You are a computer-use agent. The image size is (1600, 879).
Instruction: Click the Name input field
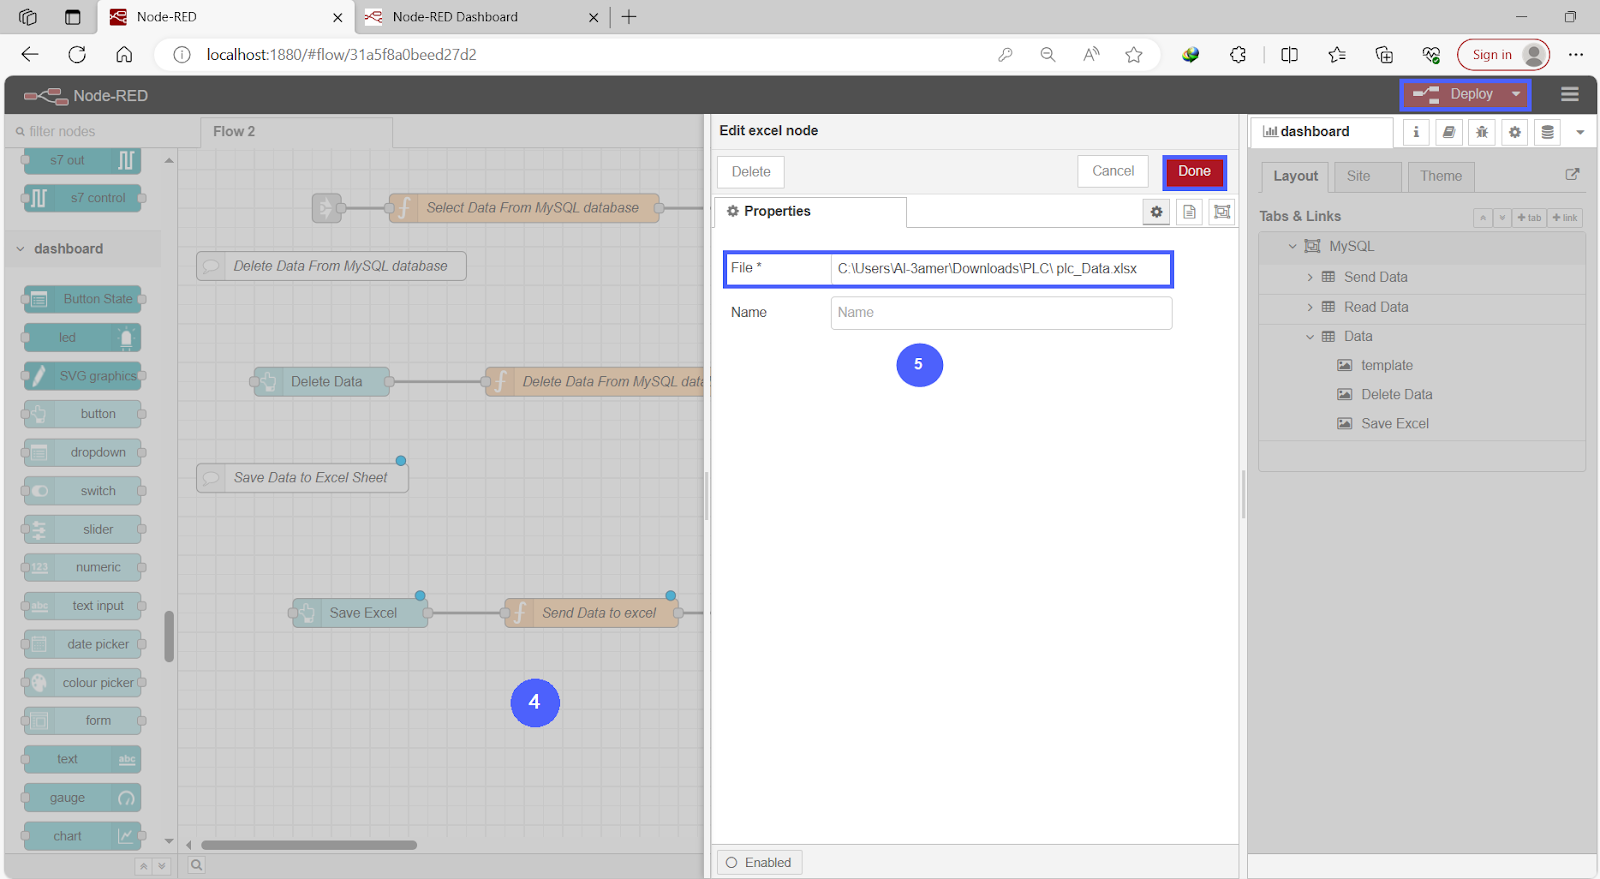coord(1001,313)
